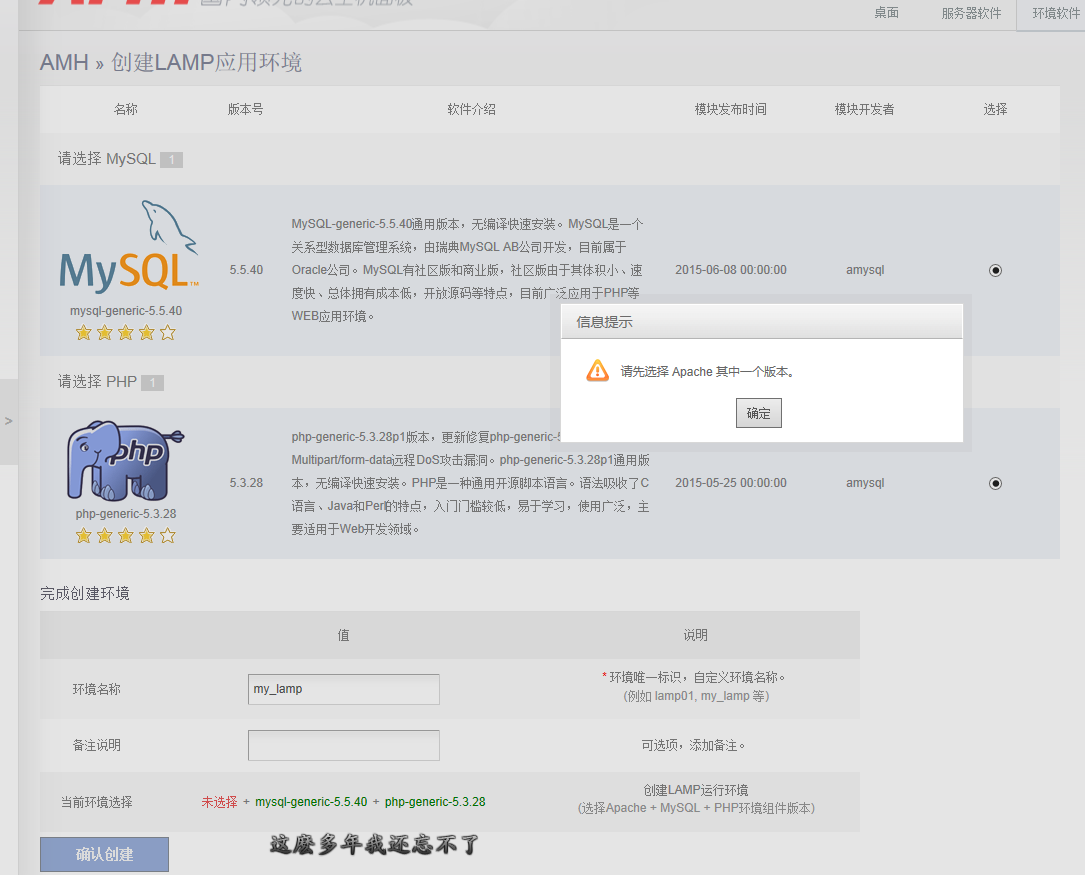Viewport: 1085px width, 875px height.
Task: Click the mysql-generic-5.5.40 name under logo
Action: coord(126,311)
